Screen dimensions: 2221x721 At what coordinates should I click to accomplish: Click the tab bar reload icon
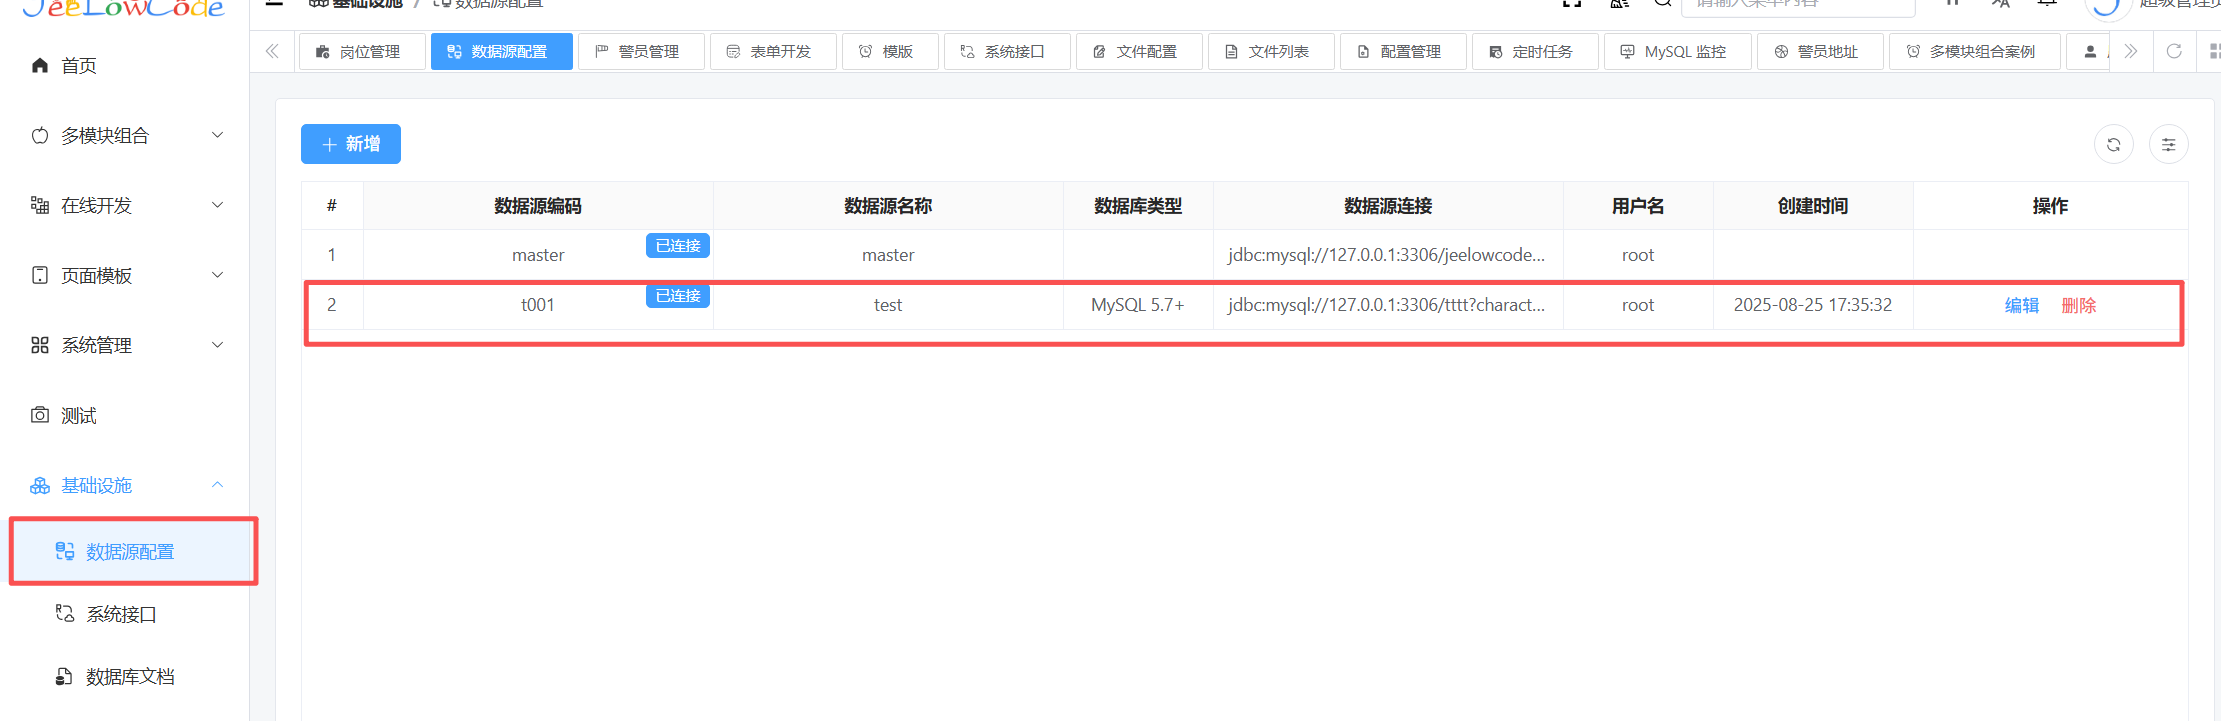(2173, 51)
